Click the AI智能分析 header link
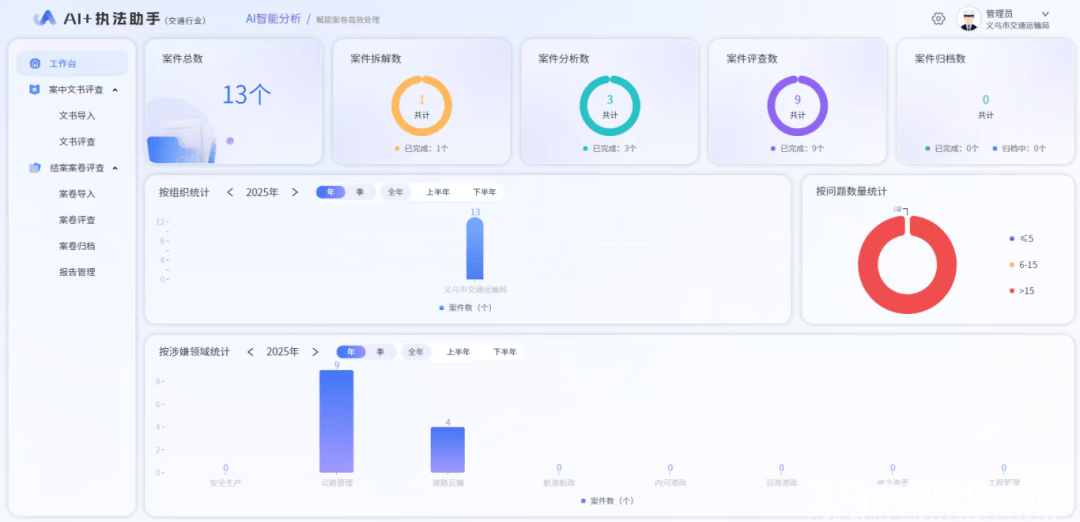 point(273,19)
